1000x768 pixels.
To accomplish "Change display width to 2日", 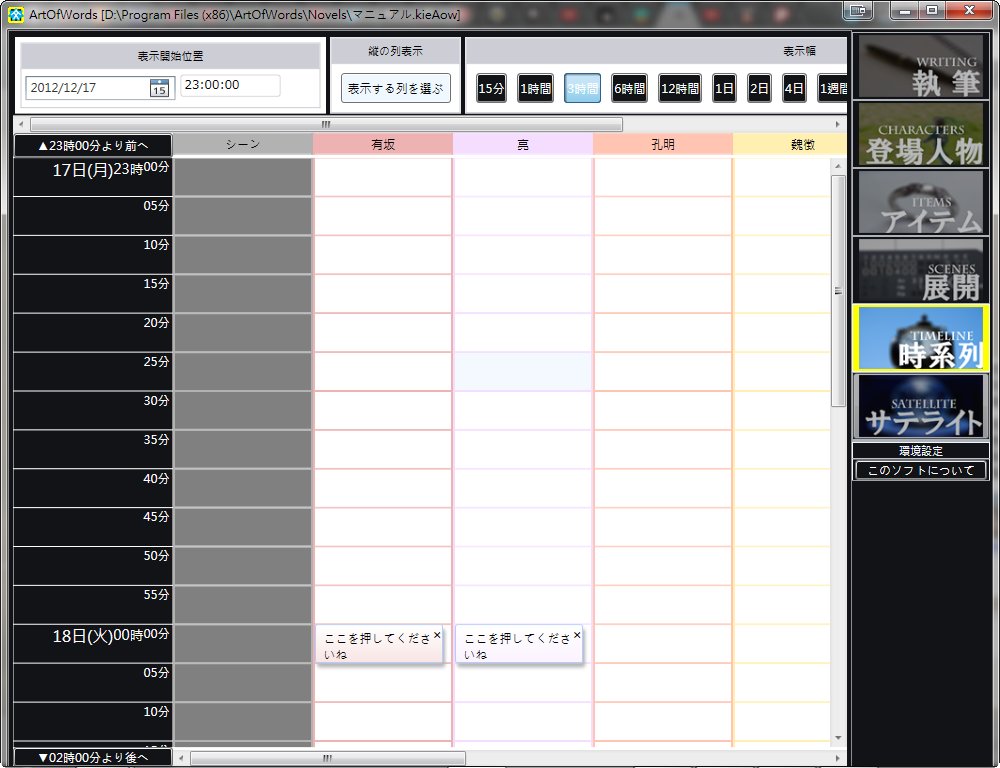I will (759, 89).
